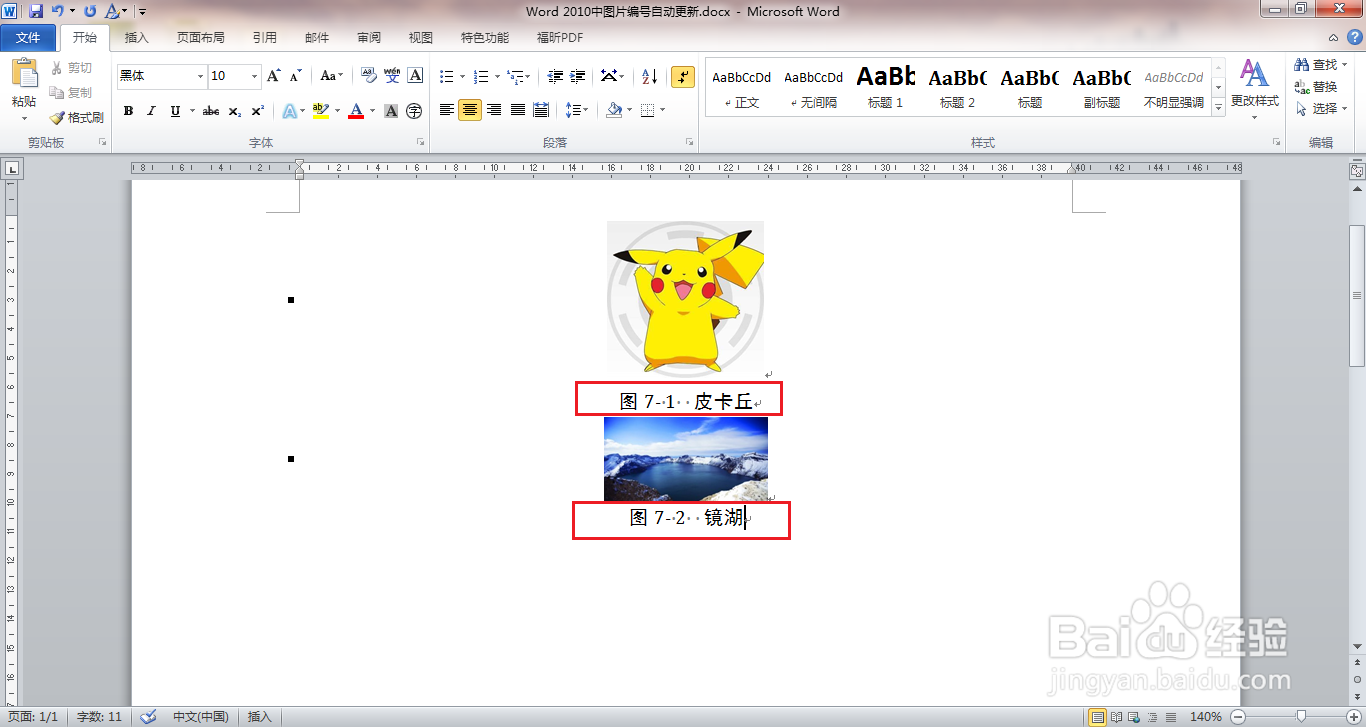Click the Change Styles (更改样式) button
This screenshot has width=1366, height=727.
tap(1254, 90)
